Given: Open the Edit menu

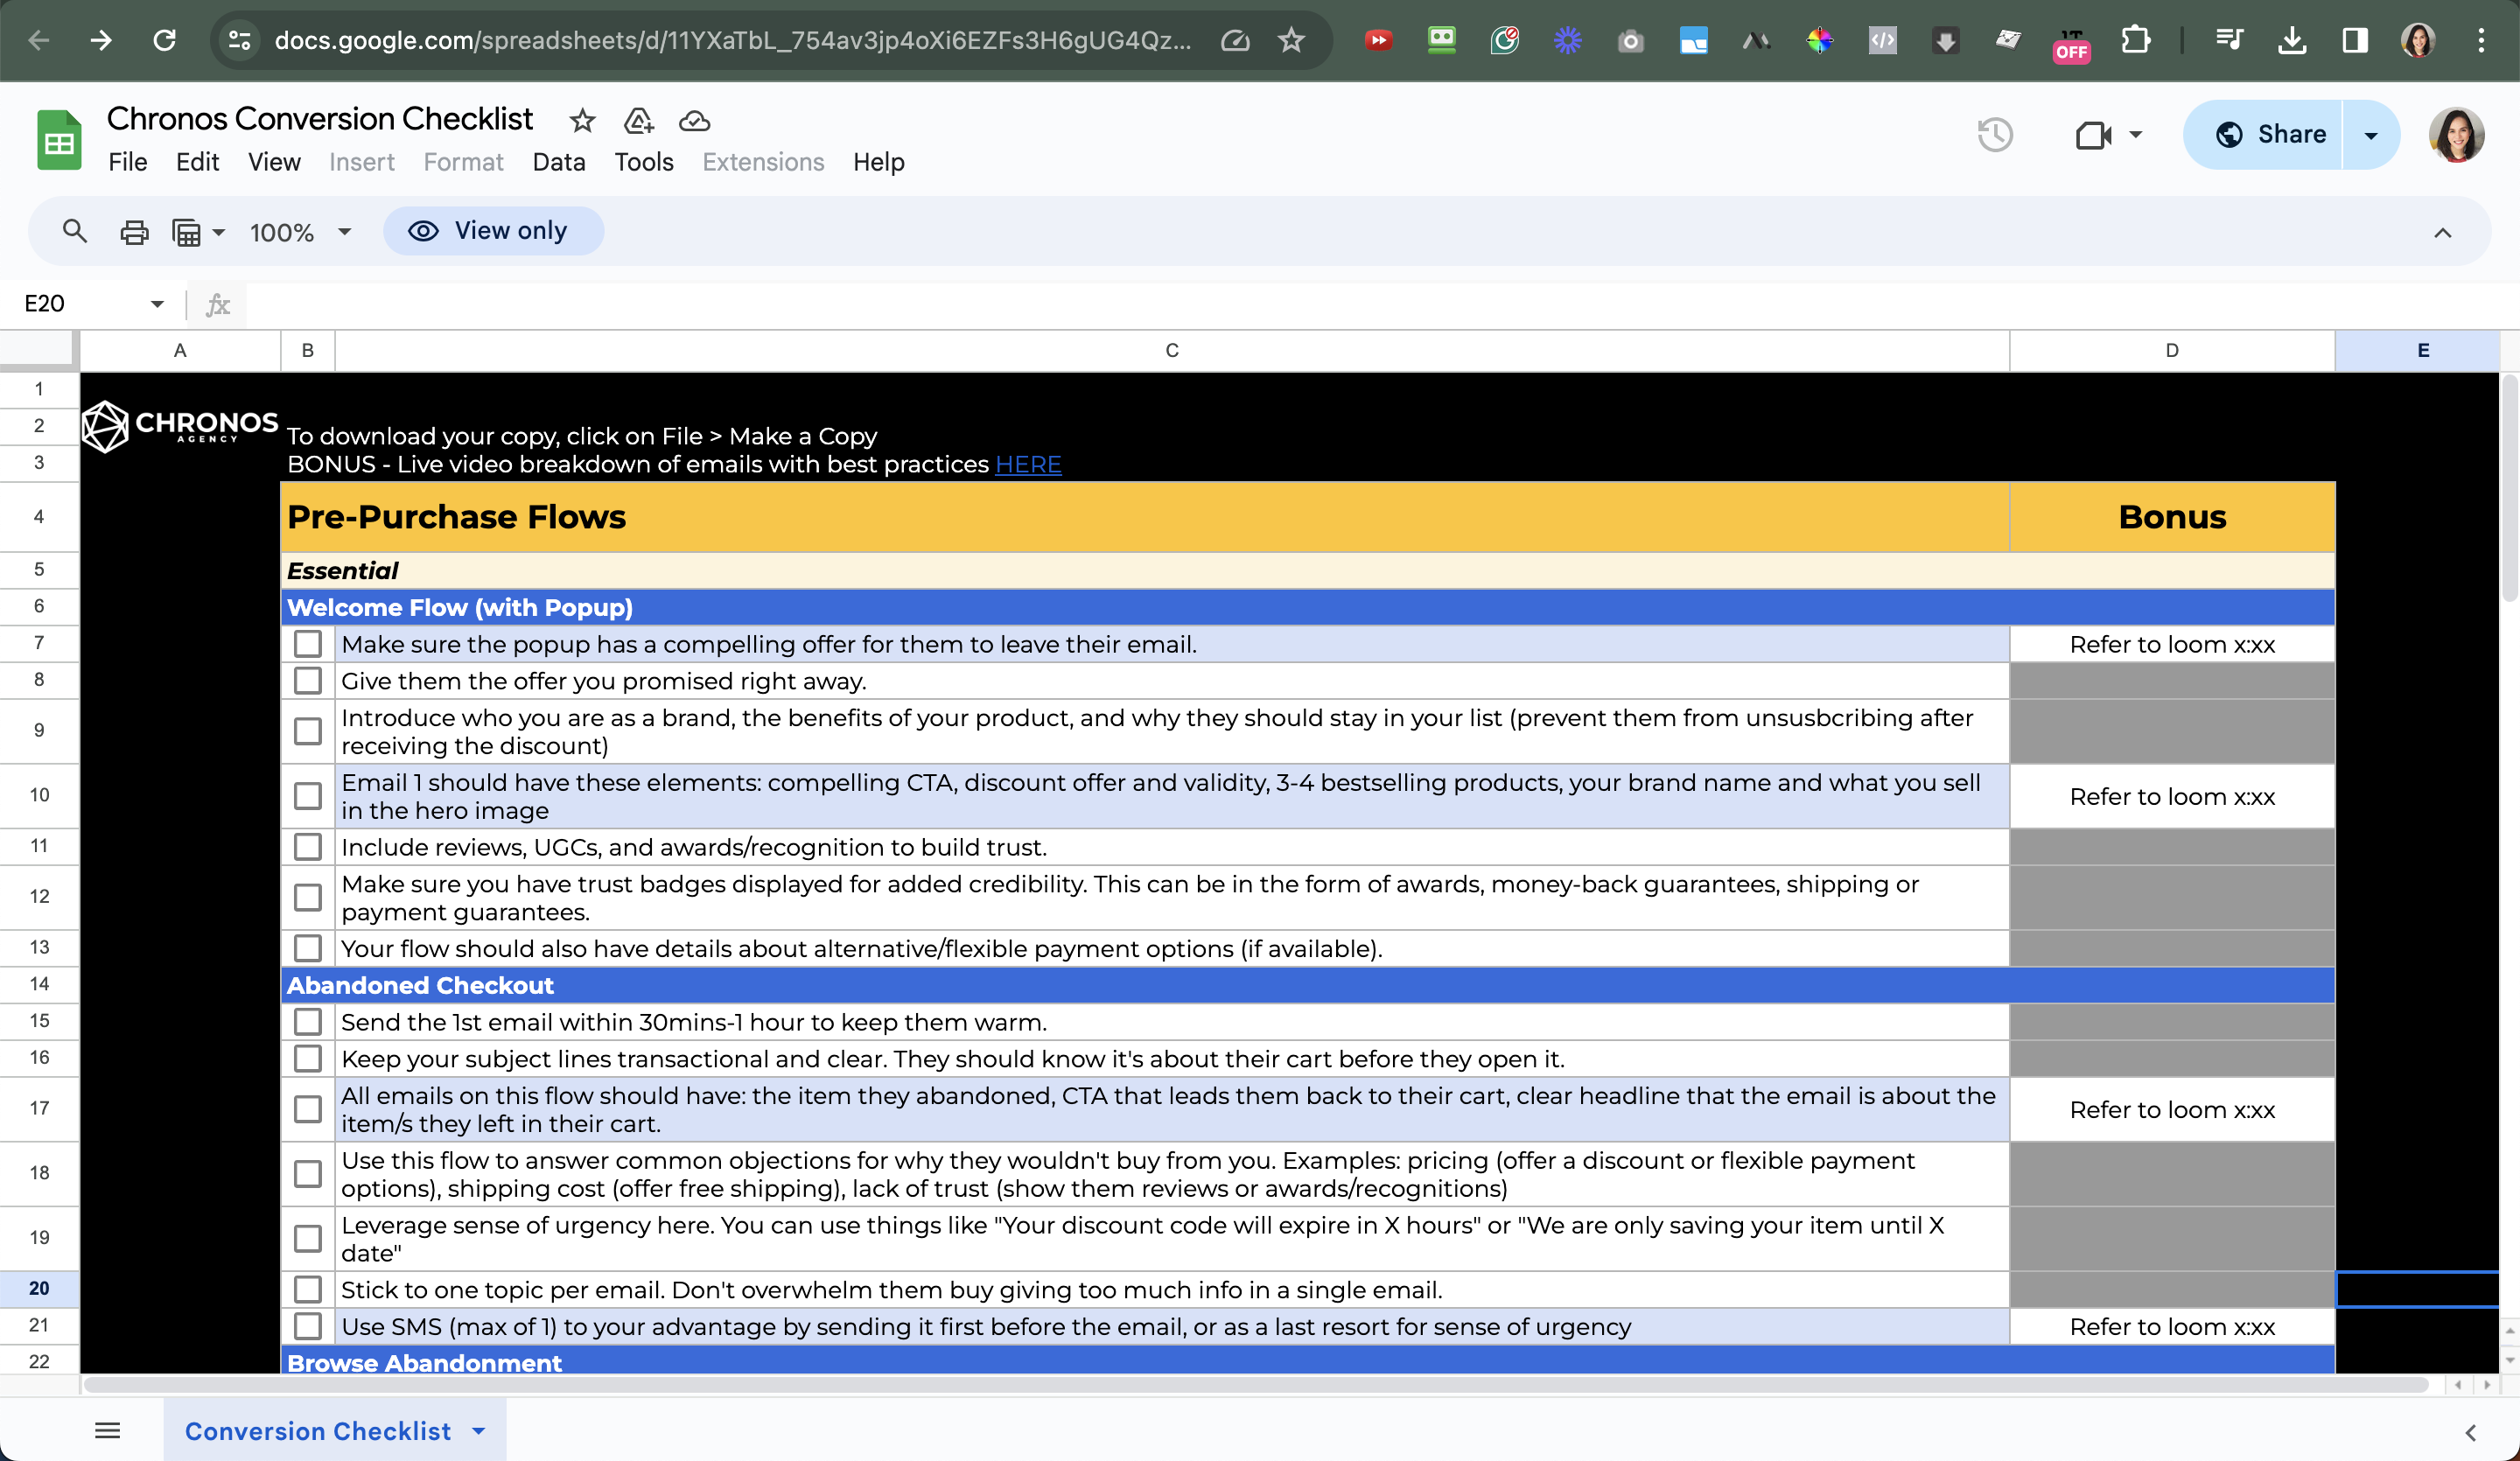Looking at the screenshot, I should tap(197, 162).
